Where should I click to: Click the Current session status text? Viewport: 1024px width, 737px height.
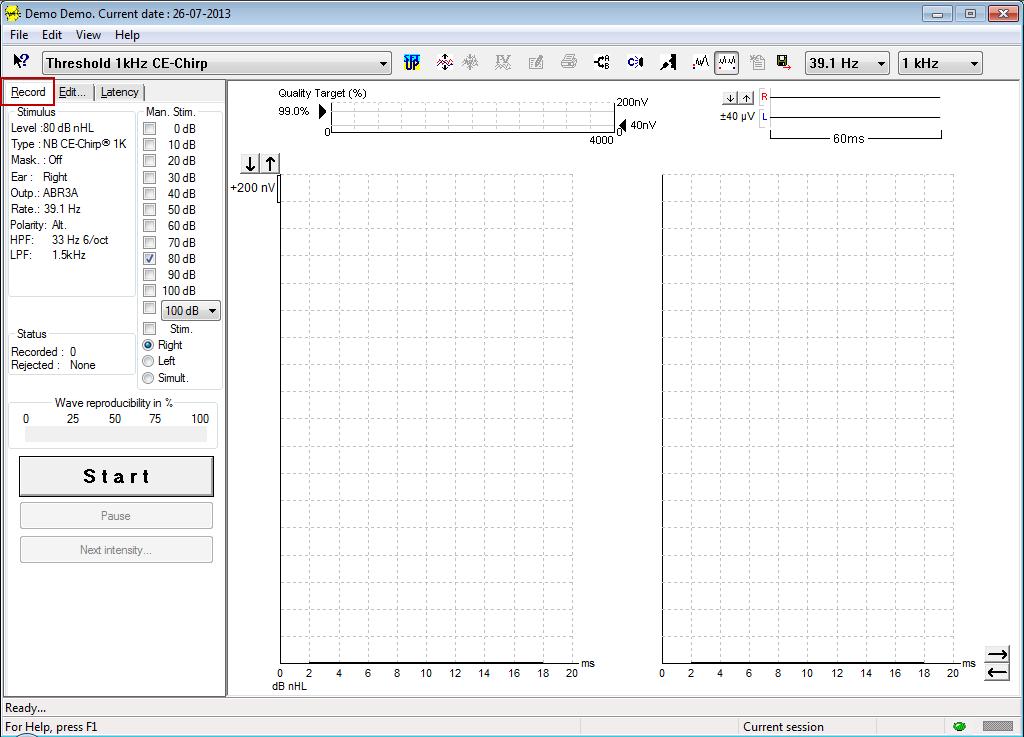(783, 727)
